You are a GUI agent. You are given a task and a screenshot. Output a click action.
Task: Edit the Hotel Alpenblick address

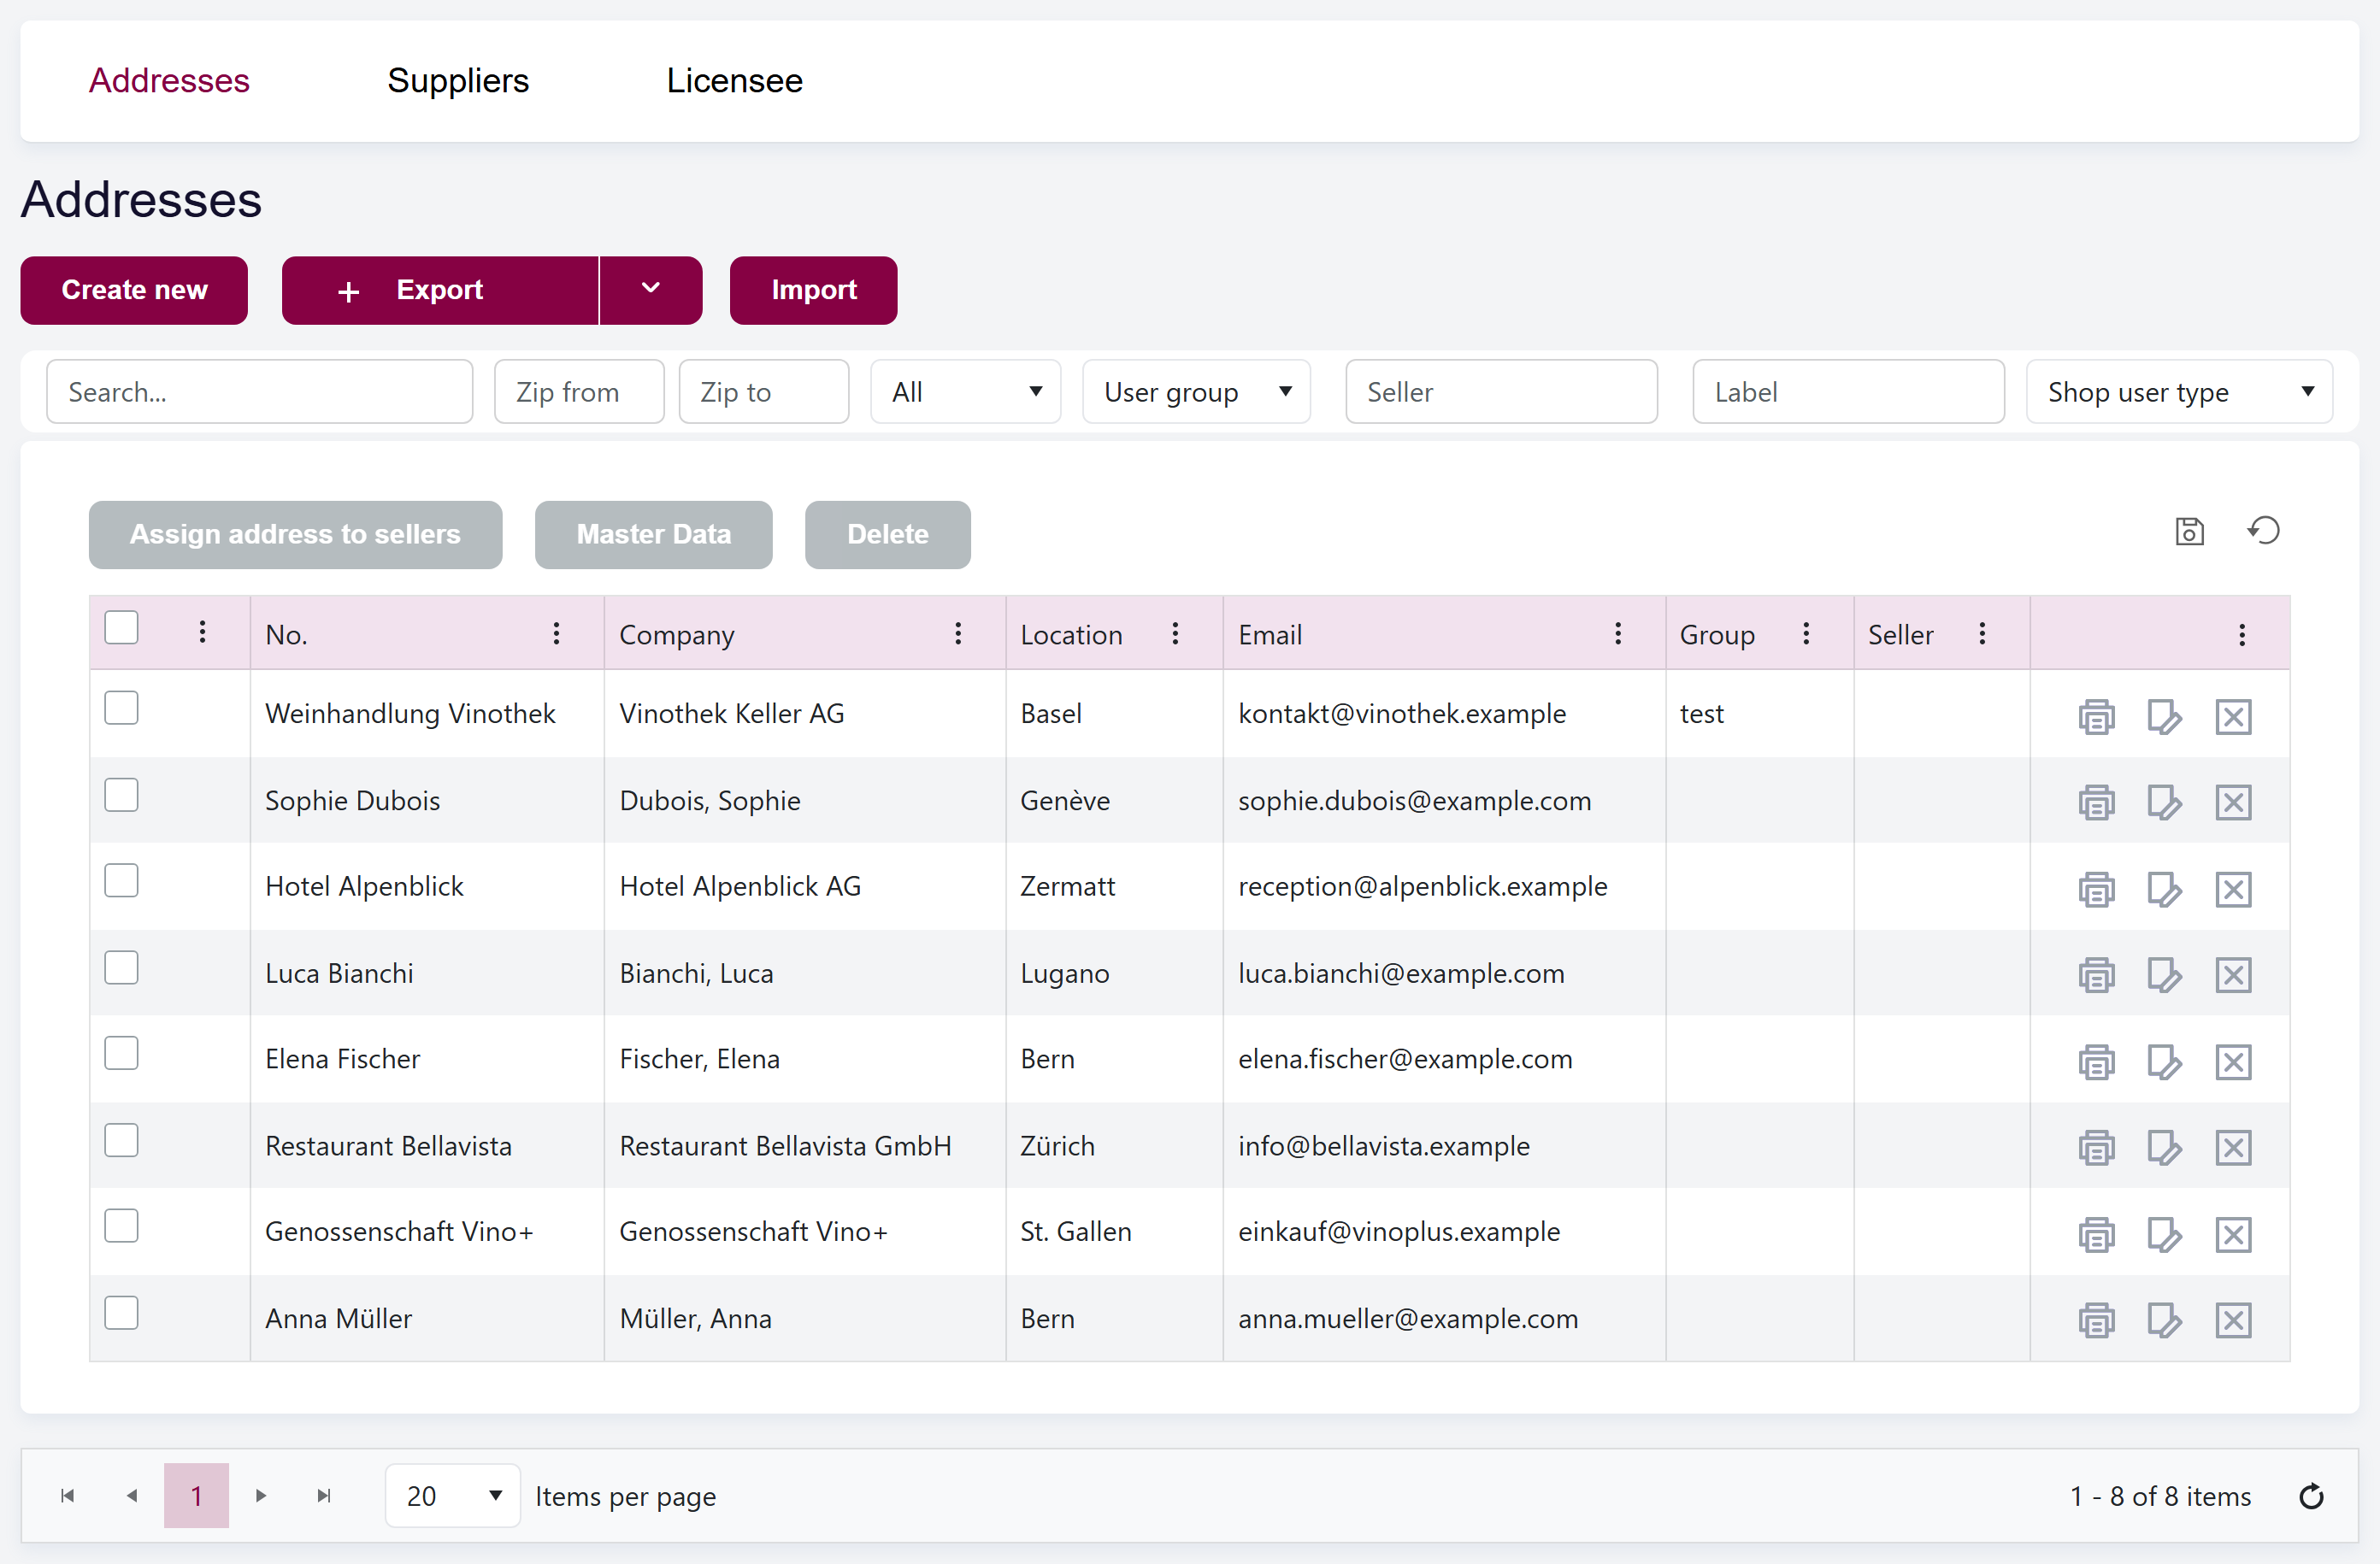tap(2164, 889)
